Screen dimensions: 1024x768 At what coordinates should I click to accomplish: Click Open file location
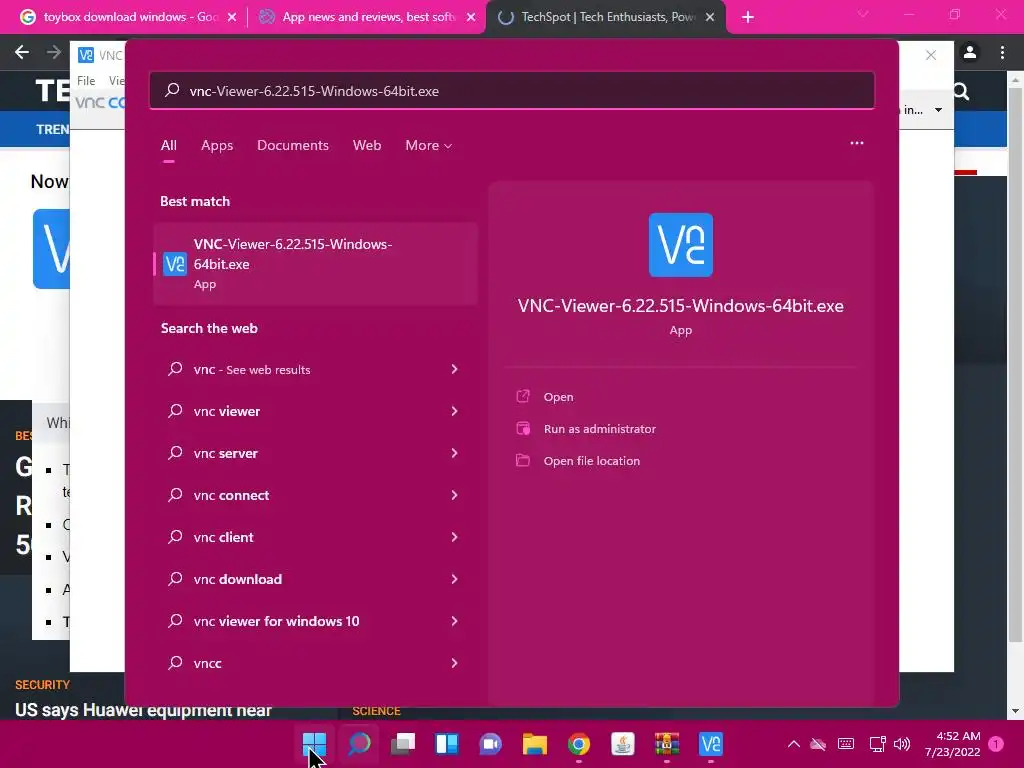(x=592, y=460)
